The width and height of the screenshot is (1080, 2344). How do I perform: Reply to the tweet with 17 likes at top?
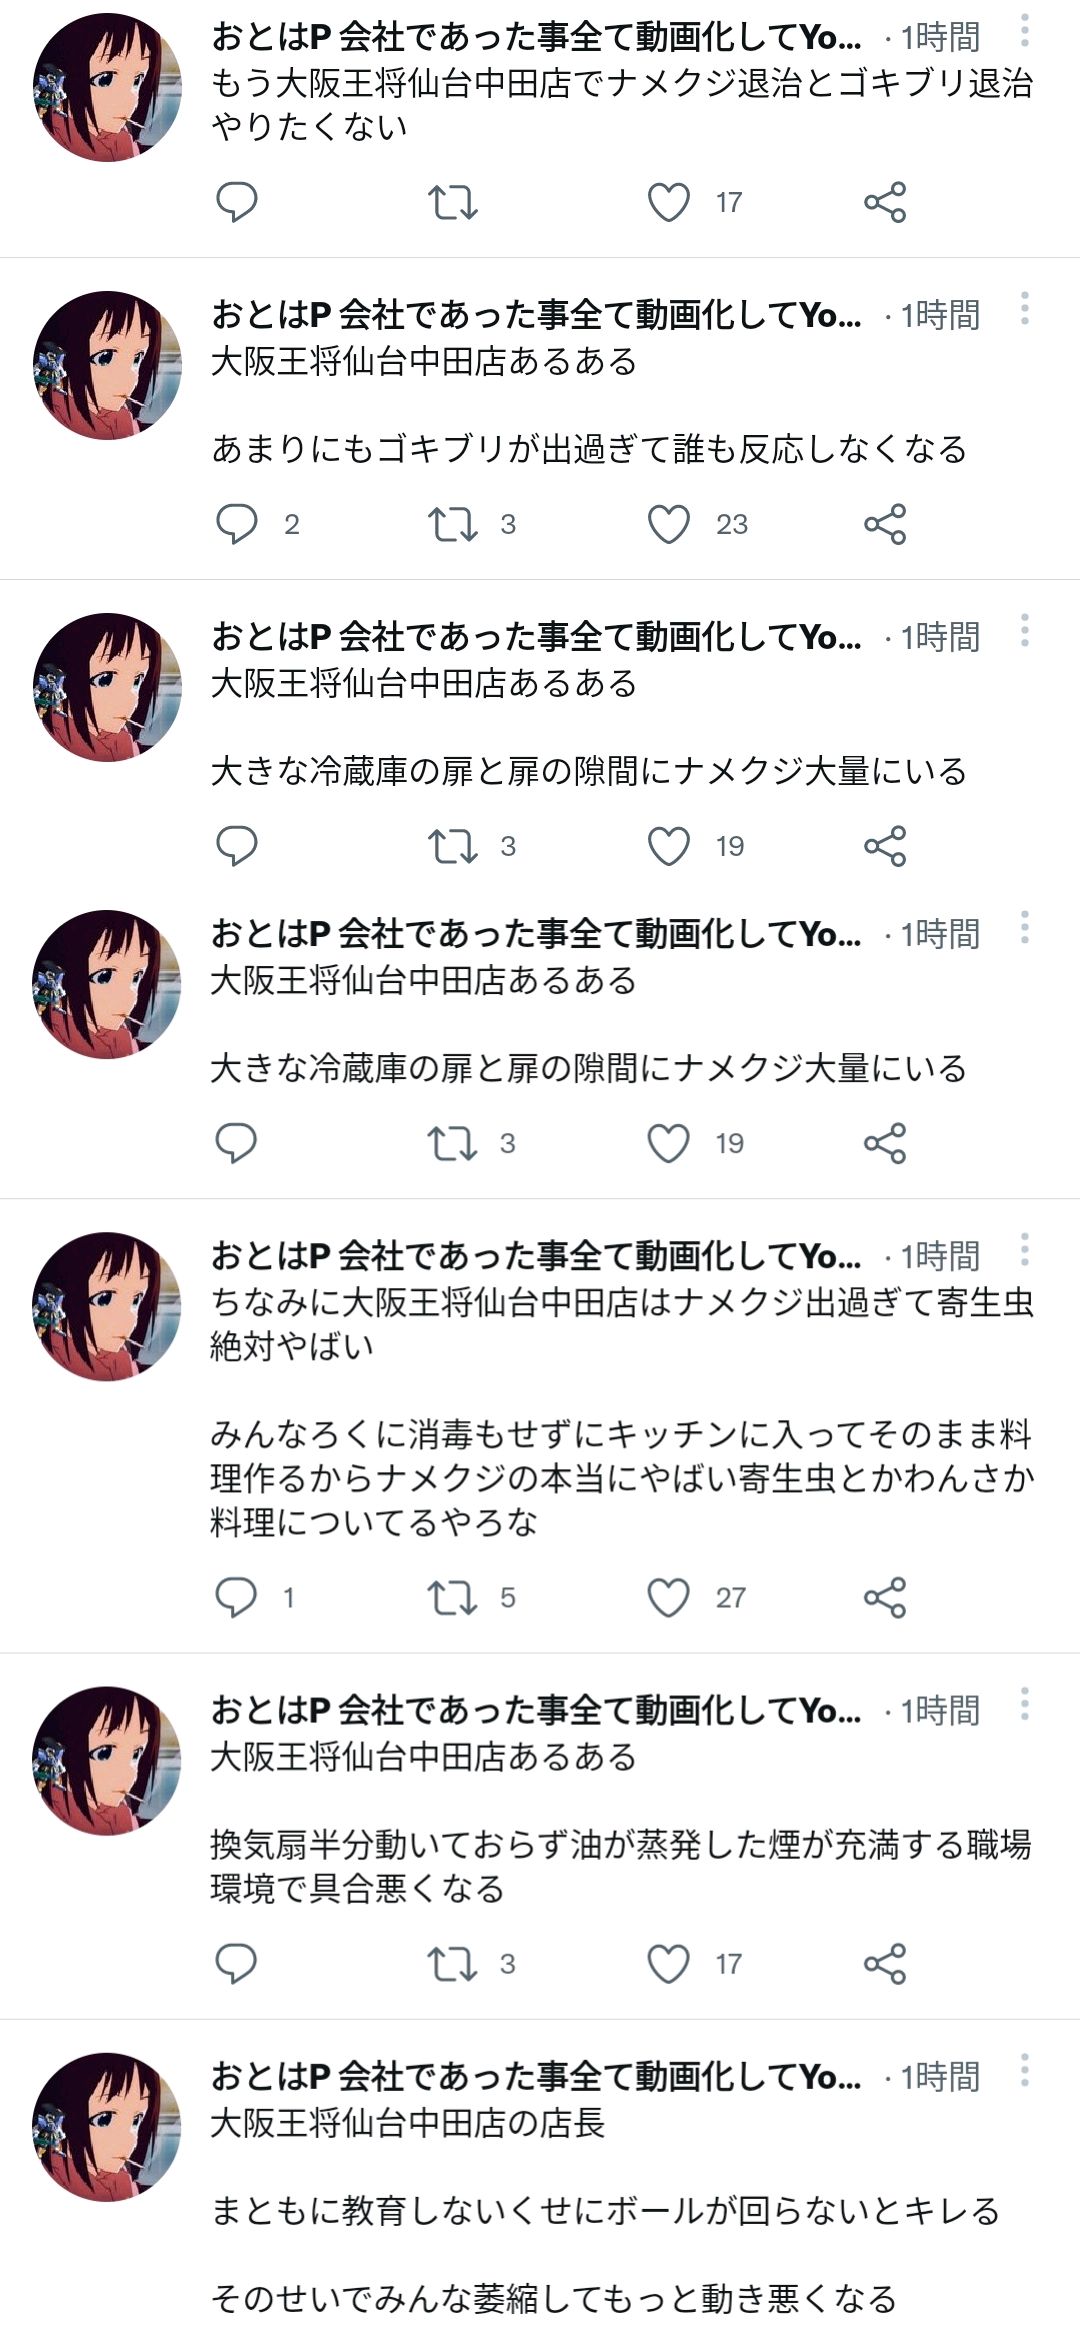237,202
